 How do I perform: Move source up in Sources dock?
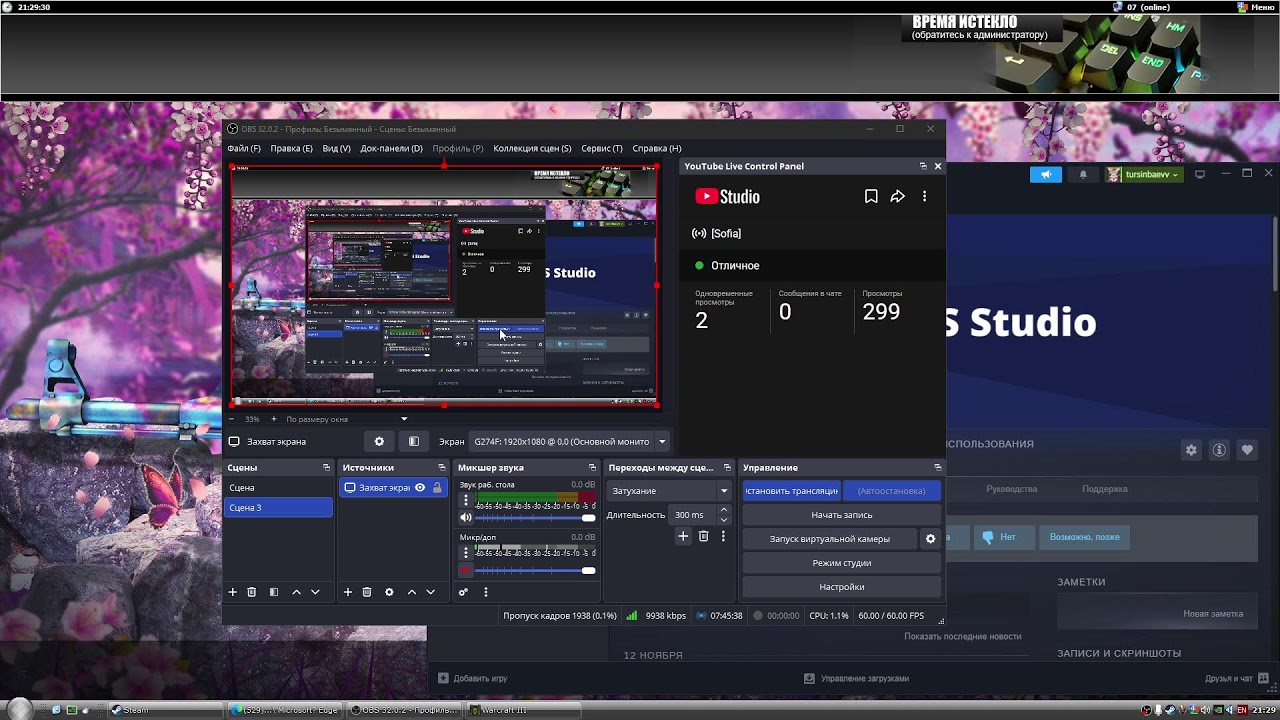pyautogui.click(x=411, y=592)
